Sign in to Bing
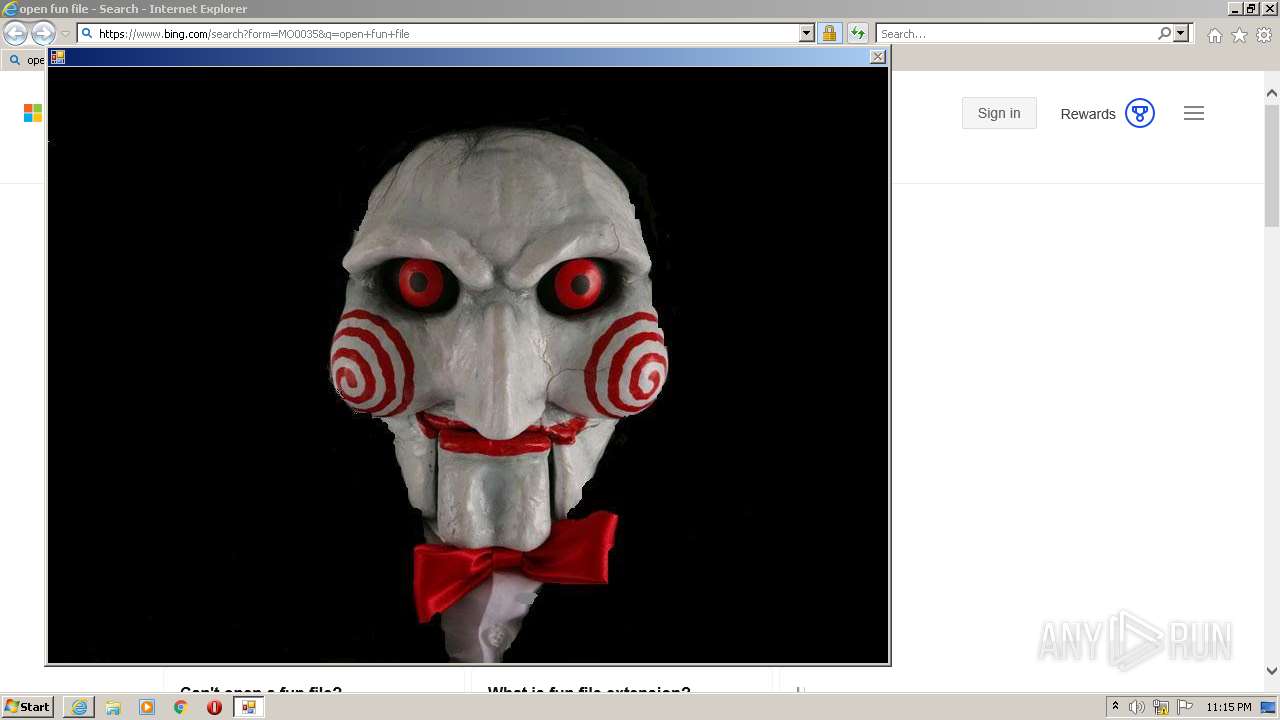 (999, 113)
